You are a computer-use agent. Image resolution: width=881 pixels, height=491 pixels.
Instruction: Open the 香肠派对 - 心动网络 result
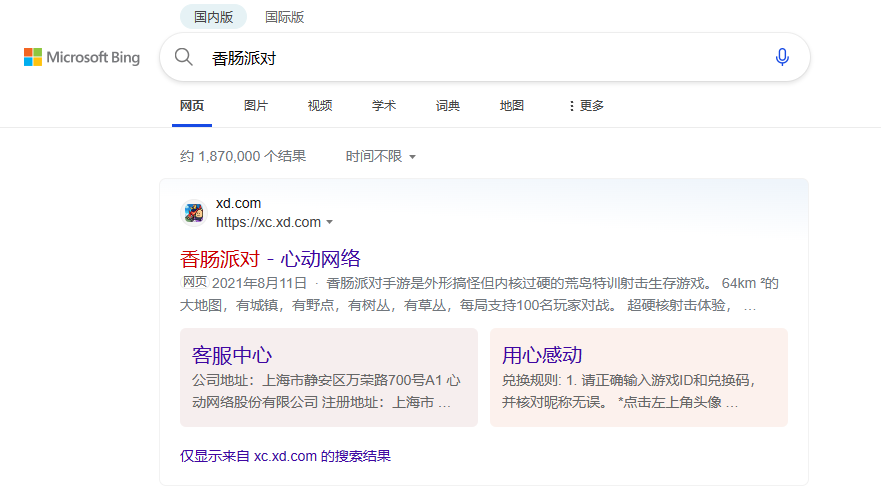270,259
